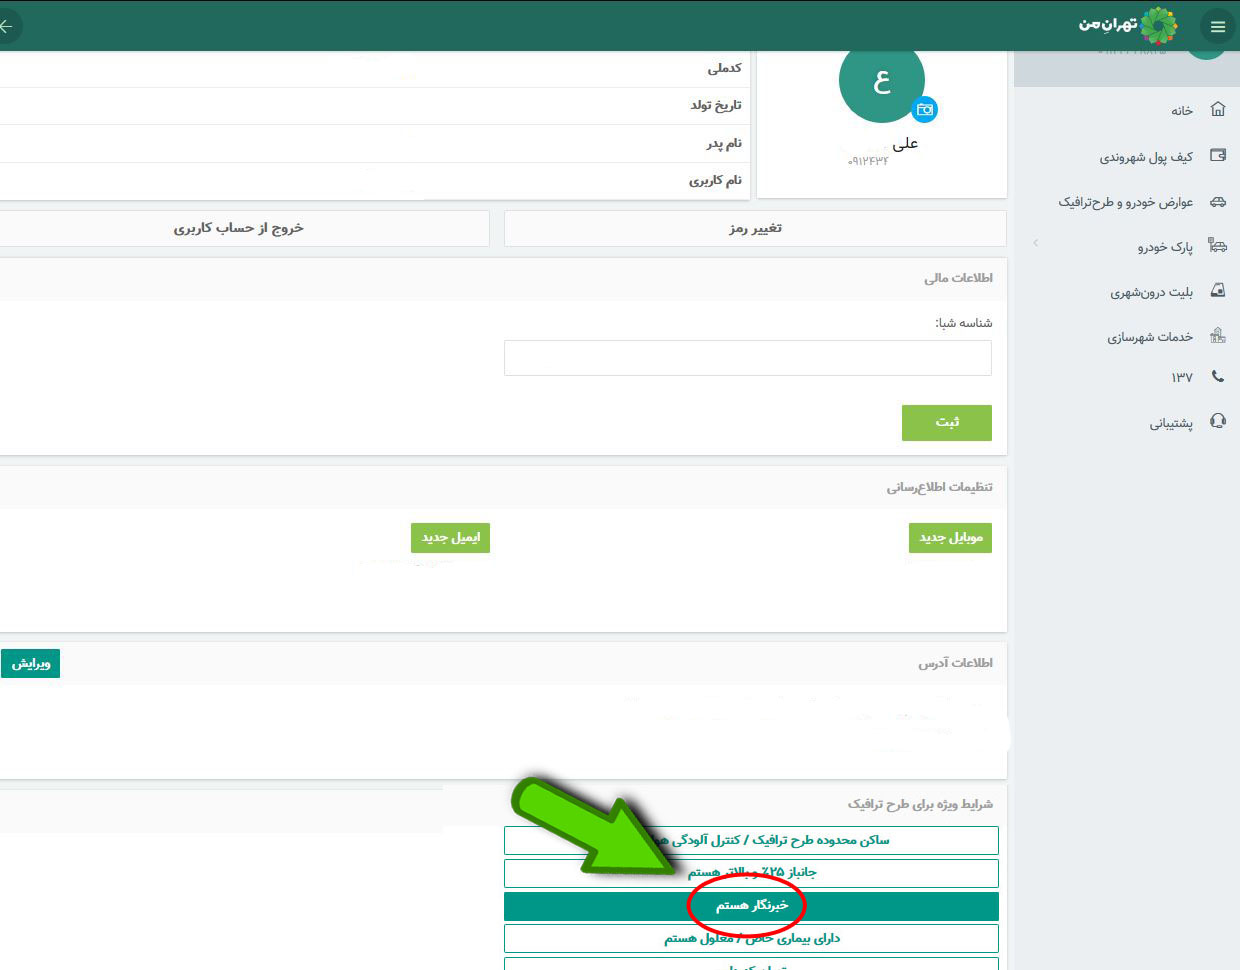Click the تغییر رمز button
Viewport: 1240px width, 970px height.
(755, 228)
